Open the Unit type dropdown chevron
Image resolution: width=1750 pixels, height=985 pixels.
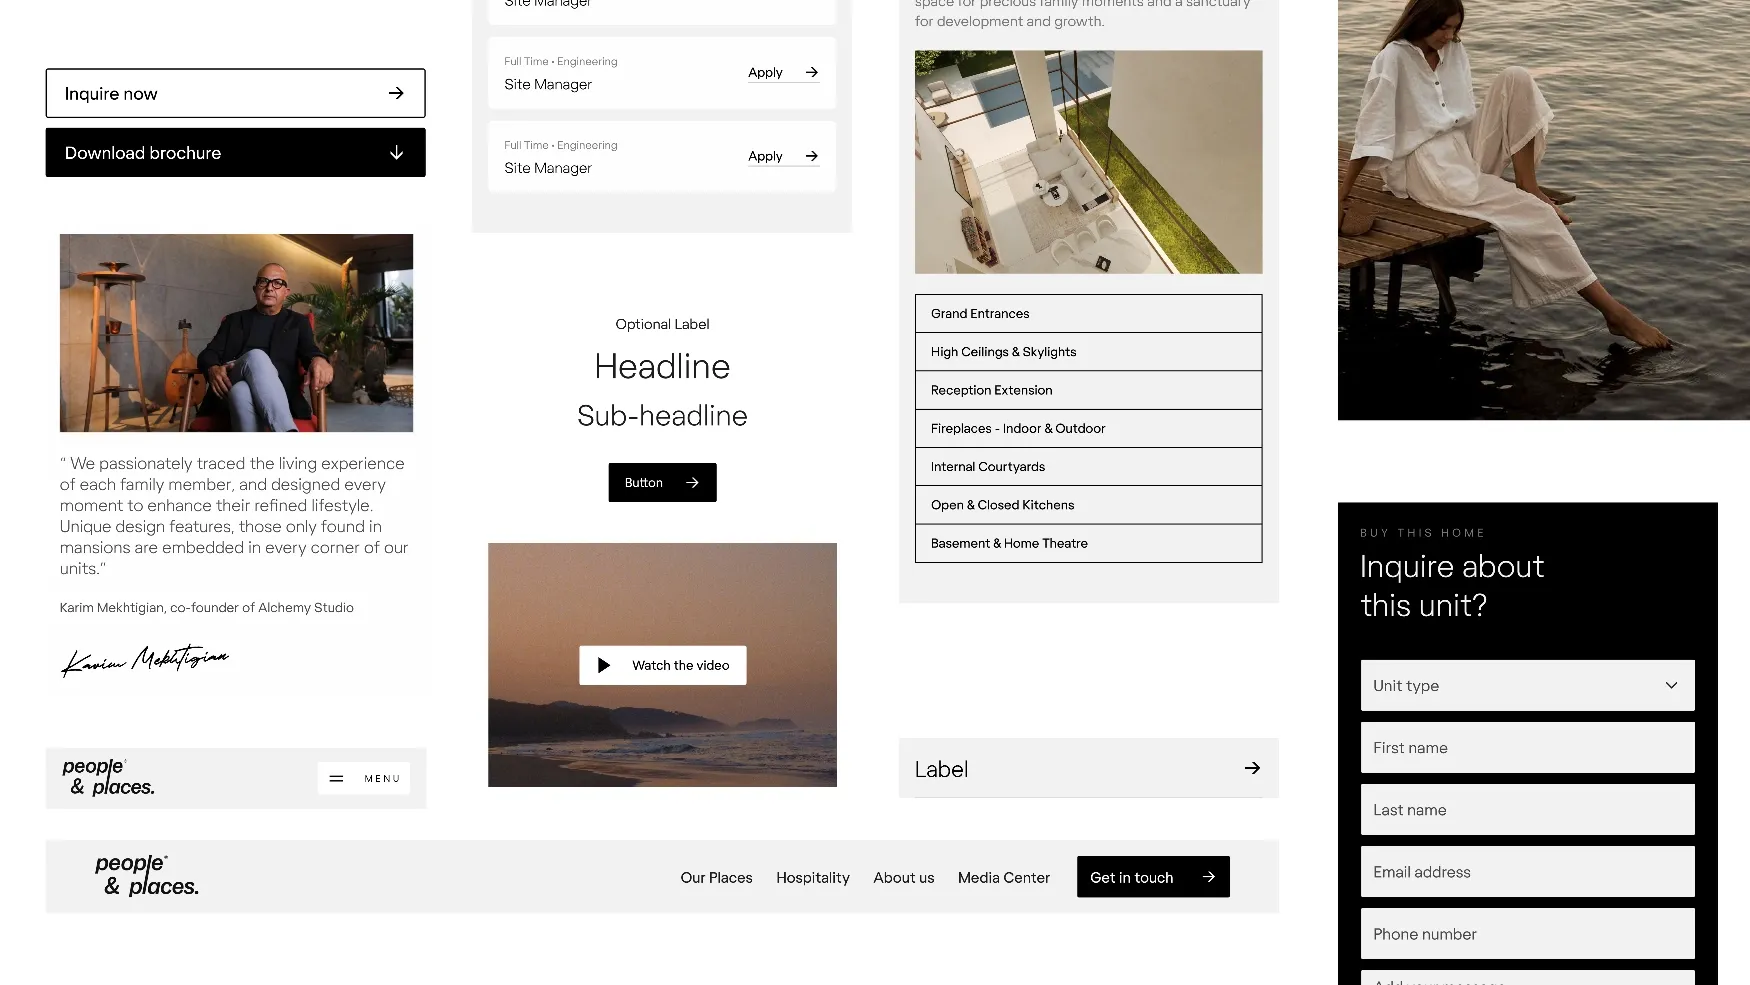[x=1671, y=685]
